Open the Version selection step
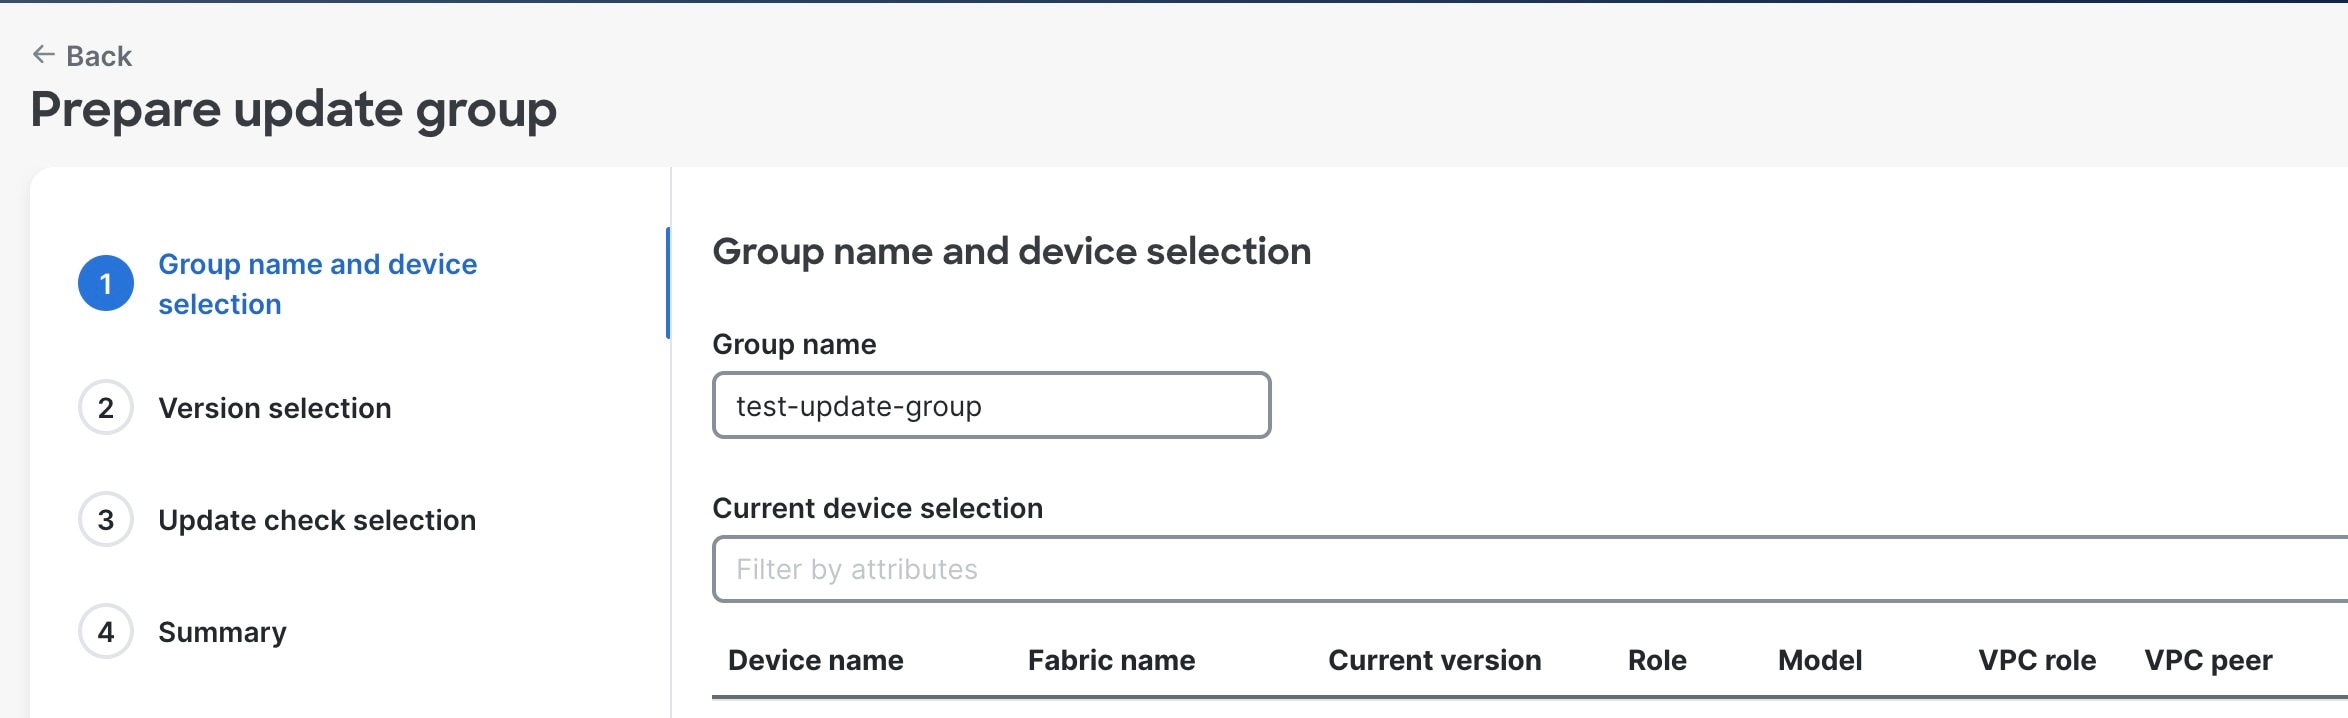2348x718 pixels. (274, 408)
